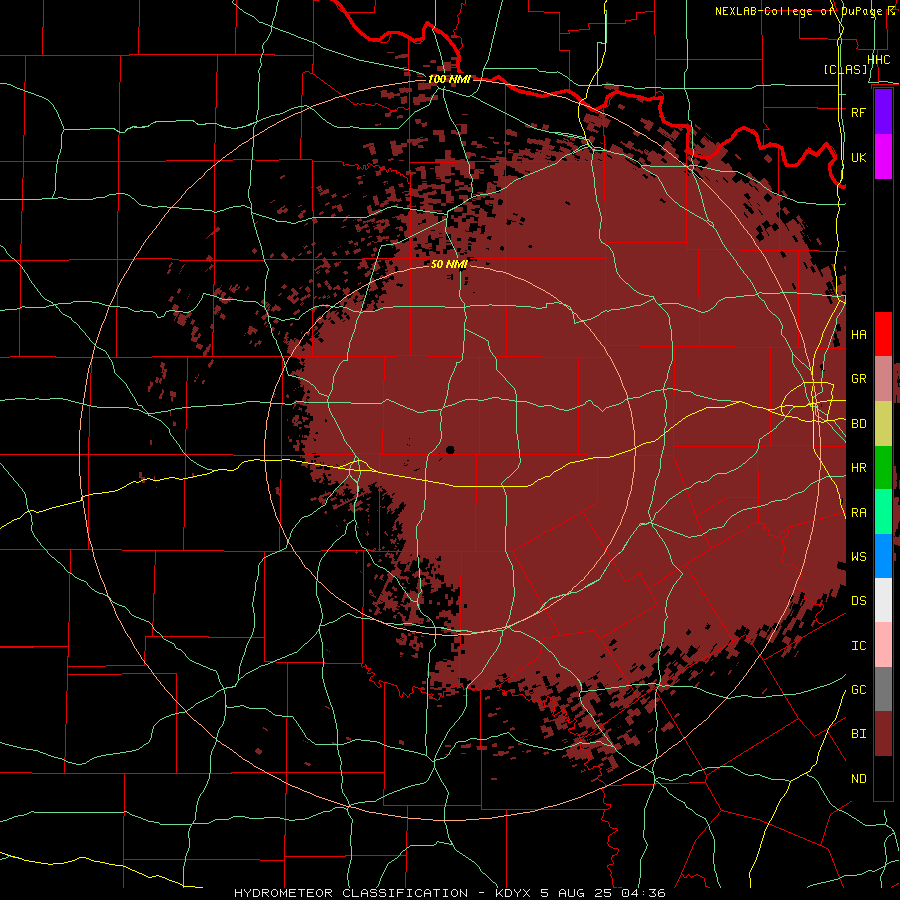Click the KDYX radar site identifier

coord(513,893)
